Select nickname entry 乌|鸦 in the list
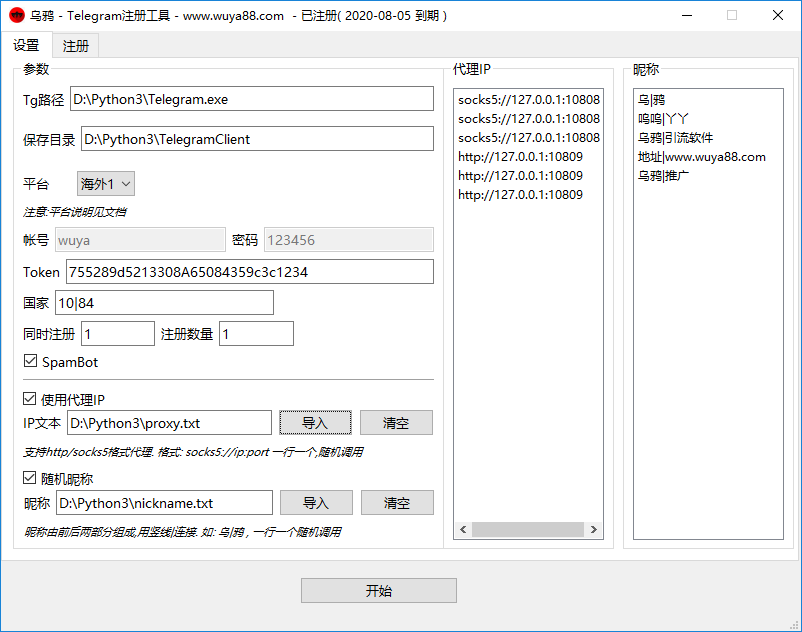The image size is (802, 632). (x=651, y=100)
